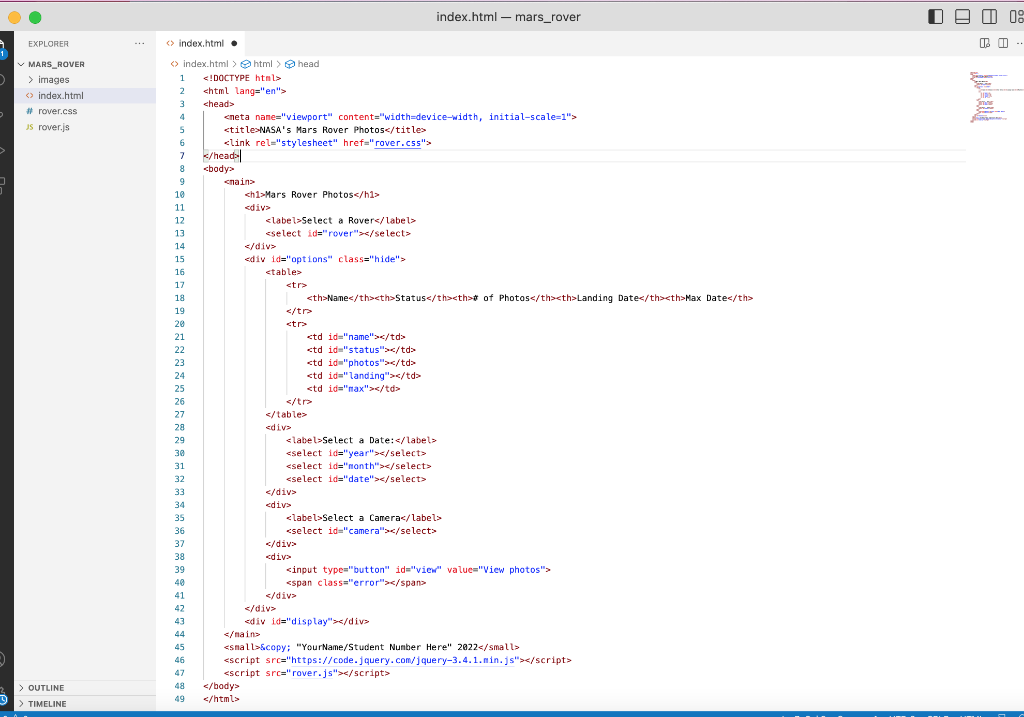Open Run and Debug view

3,150
